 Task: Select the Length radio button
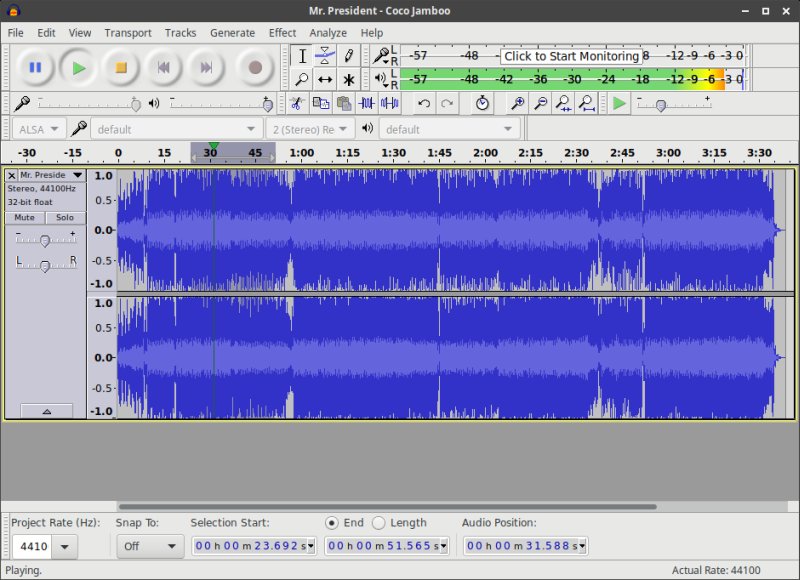[x=380, y=522]
